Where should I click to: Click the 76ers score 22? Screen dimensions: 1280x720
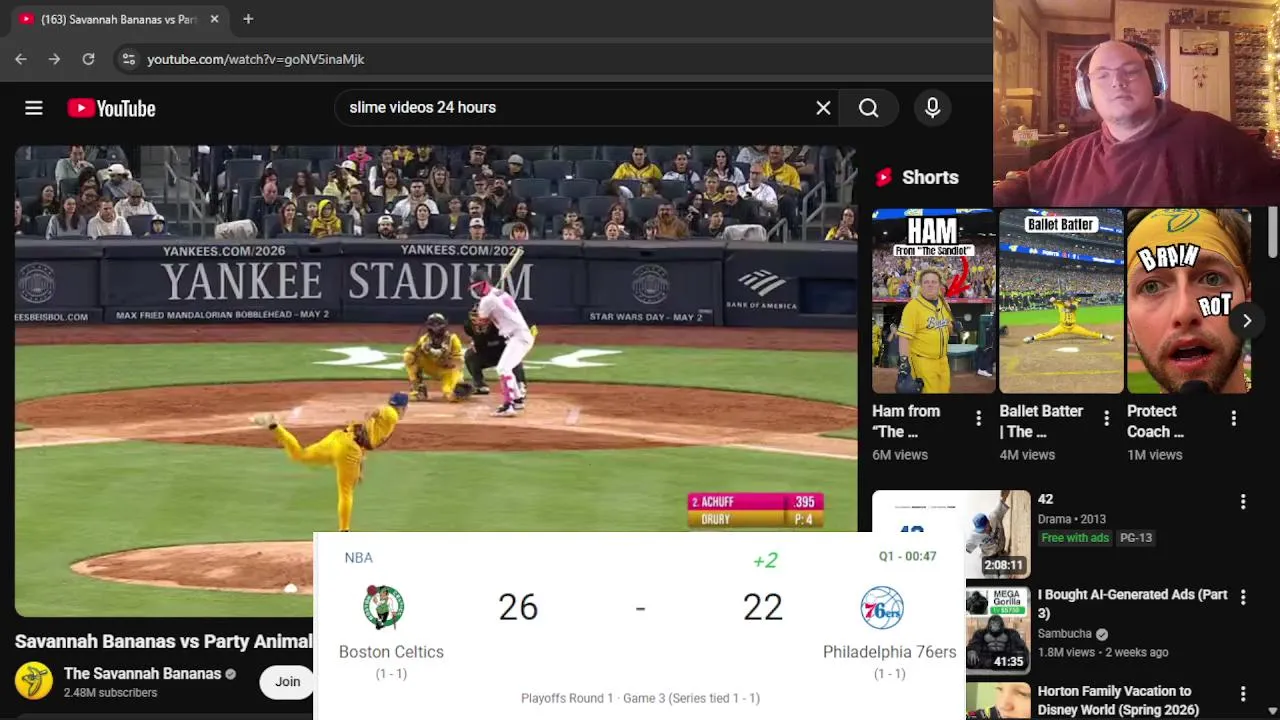click(x=762, y=607)
